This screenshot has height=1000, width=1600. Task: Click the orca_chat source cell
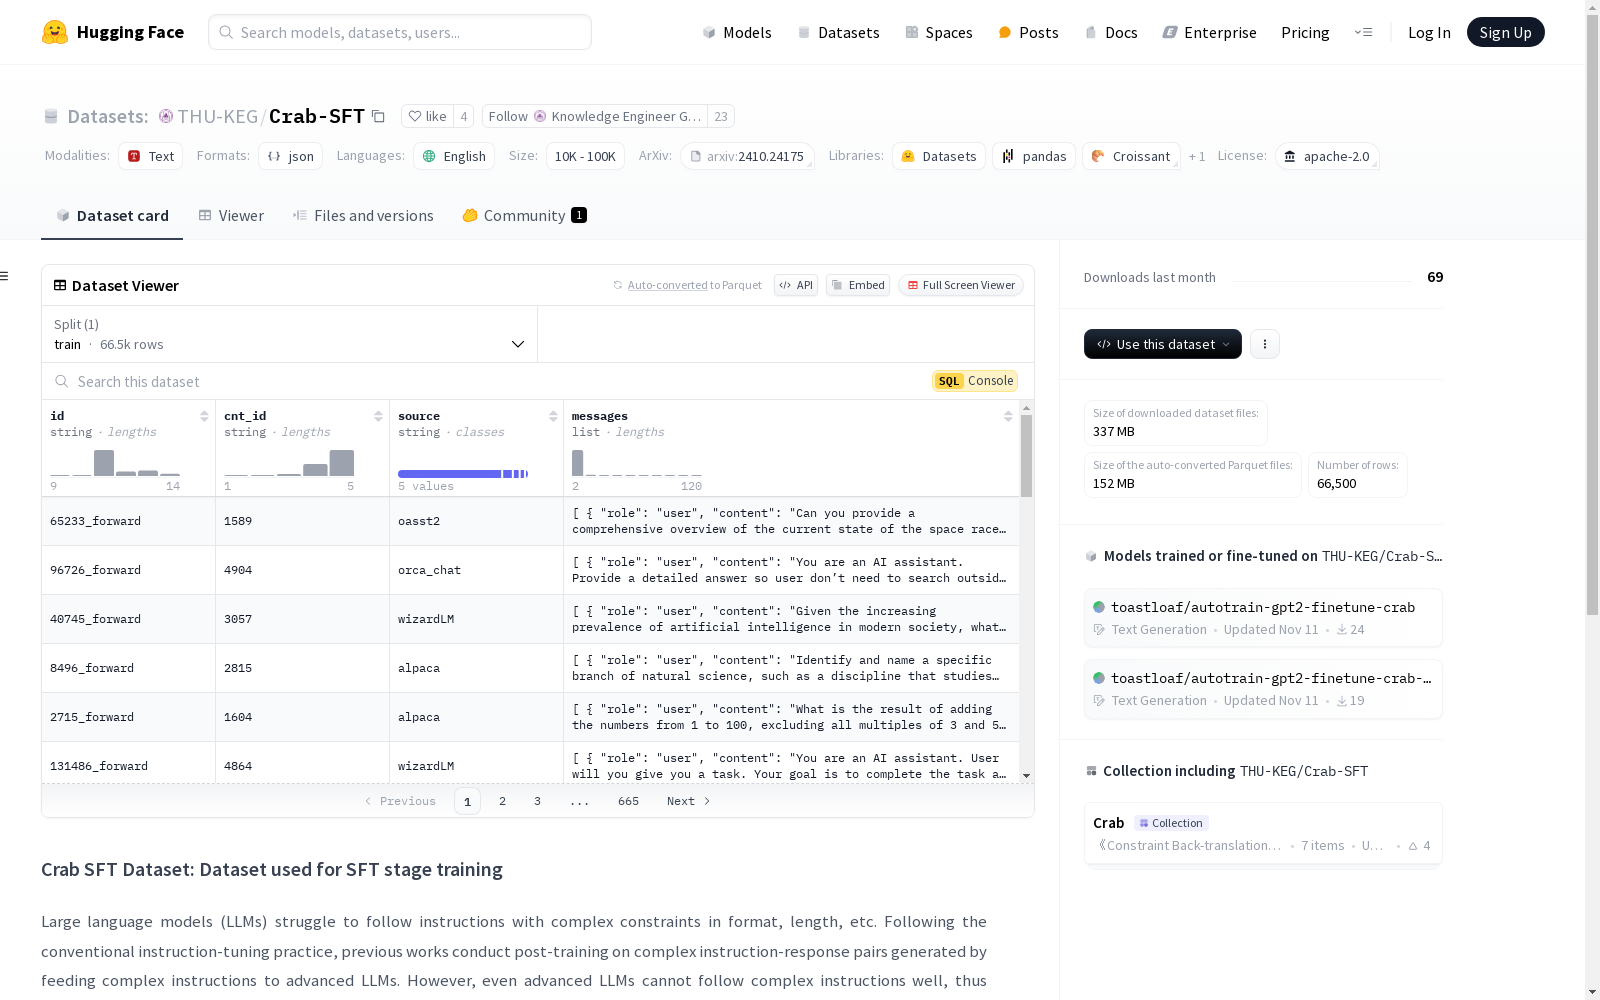[476, 570]
